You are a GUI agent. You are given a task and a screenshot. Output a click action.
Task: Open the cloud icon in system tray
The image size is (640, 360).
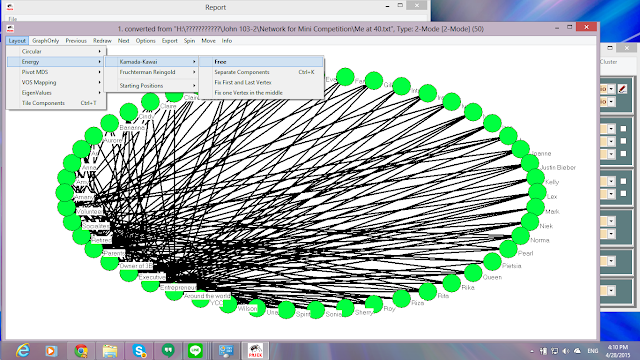pos(577,351)
